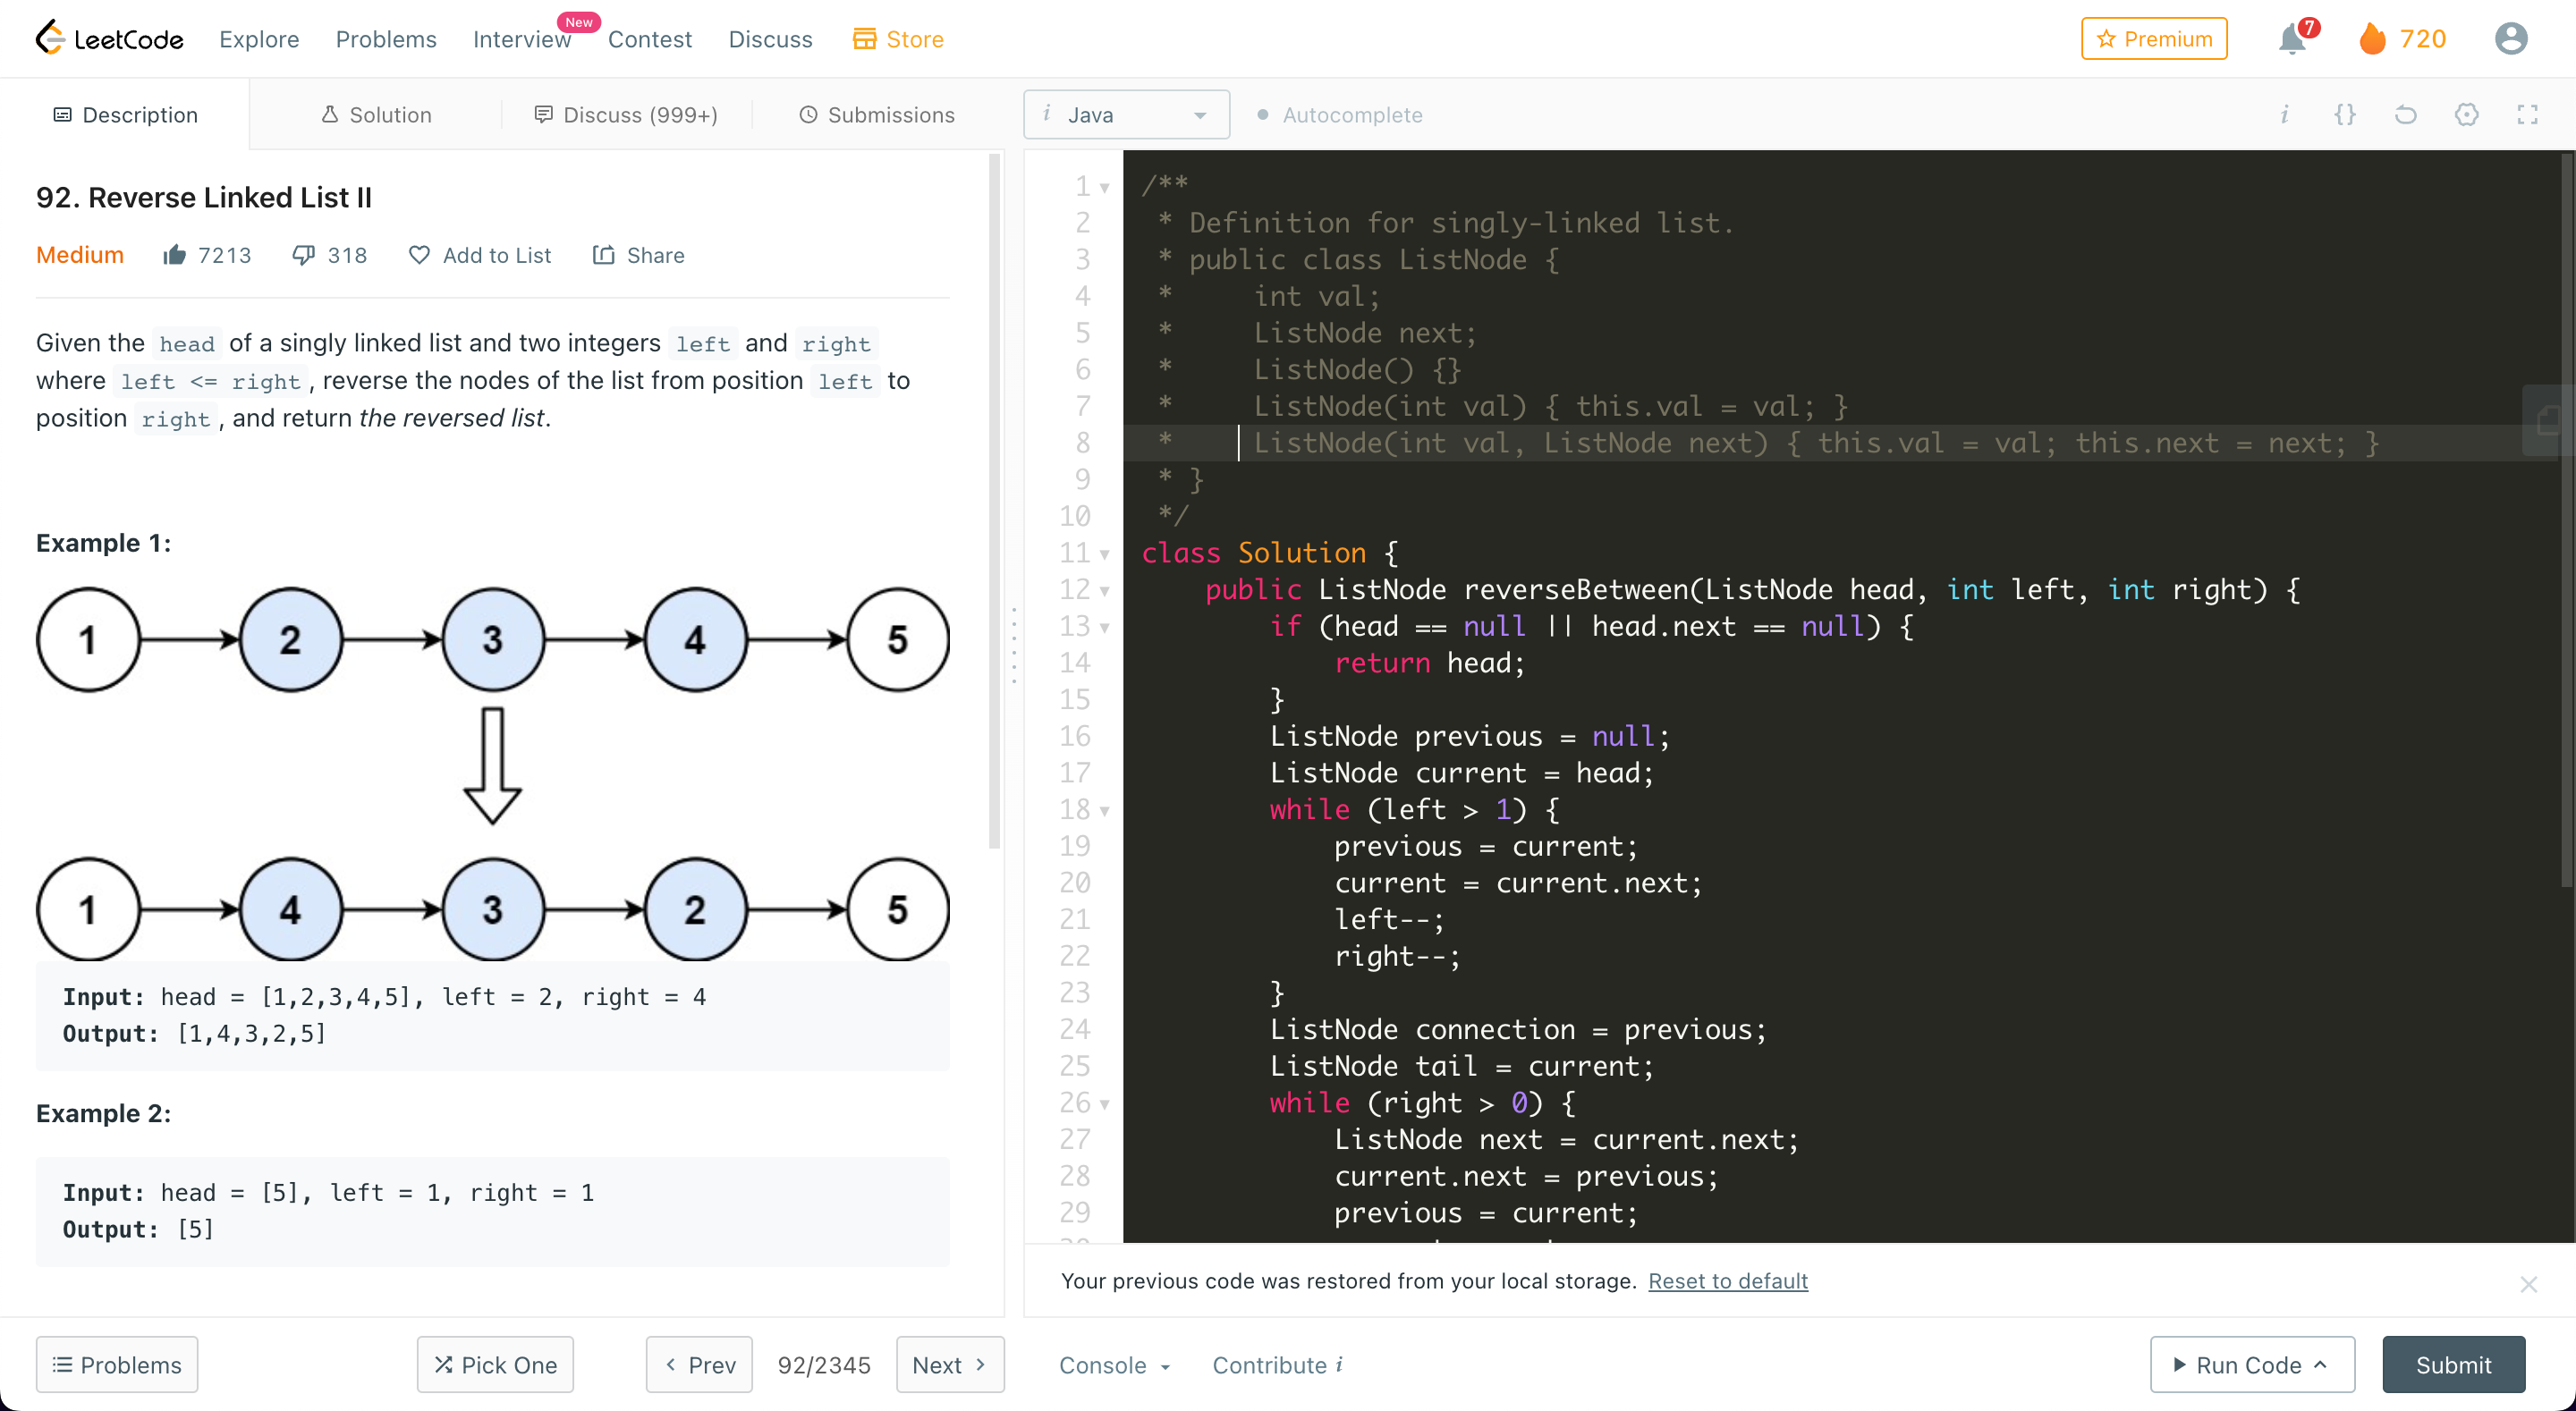The image size is (2576, 1411).
Task: Switch to the Submissions tab
Action: (877, 115)
